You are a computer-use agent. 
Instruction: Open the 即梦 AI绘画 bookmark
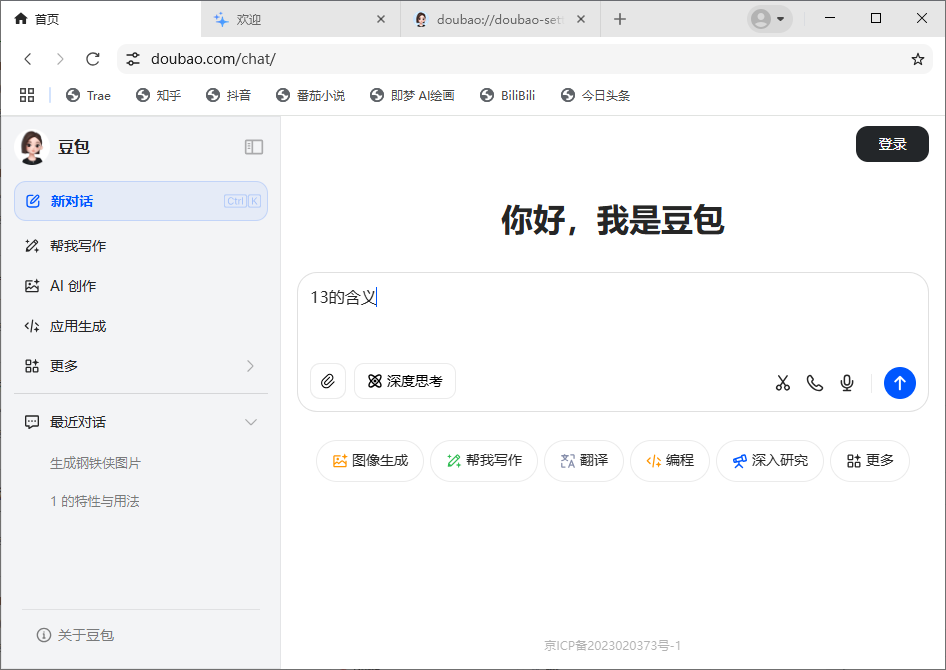coord(412,95)
